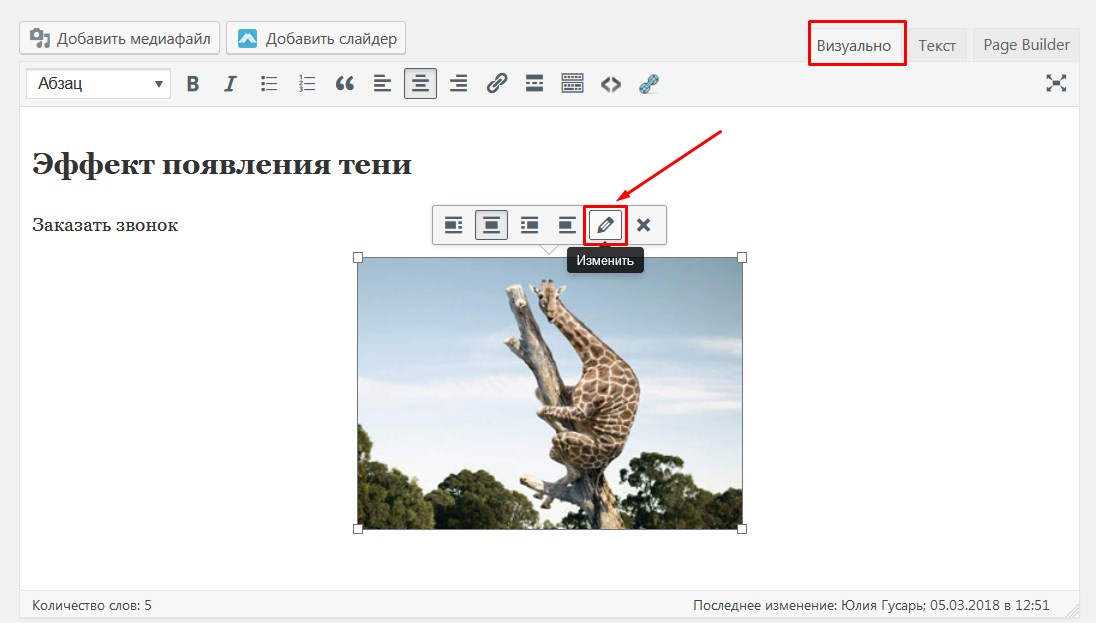This screenshot has width=1096, height=623.
Task: Click the Добавить медиафайл button
Action: [x=120, y=39]
